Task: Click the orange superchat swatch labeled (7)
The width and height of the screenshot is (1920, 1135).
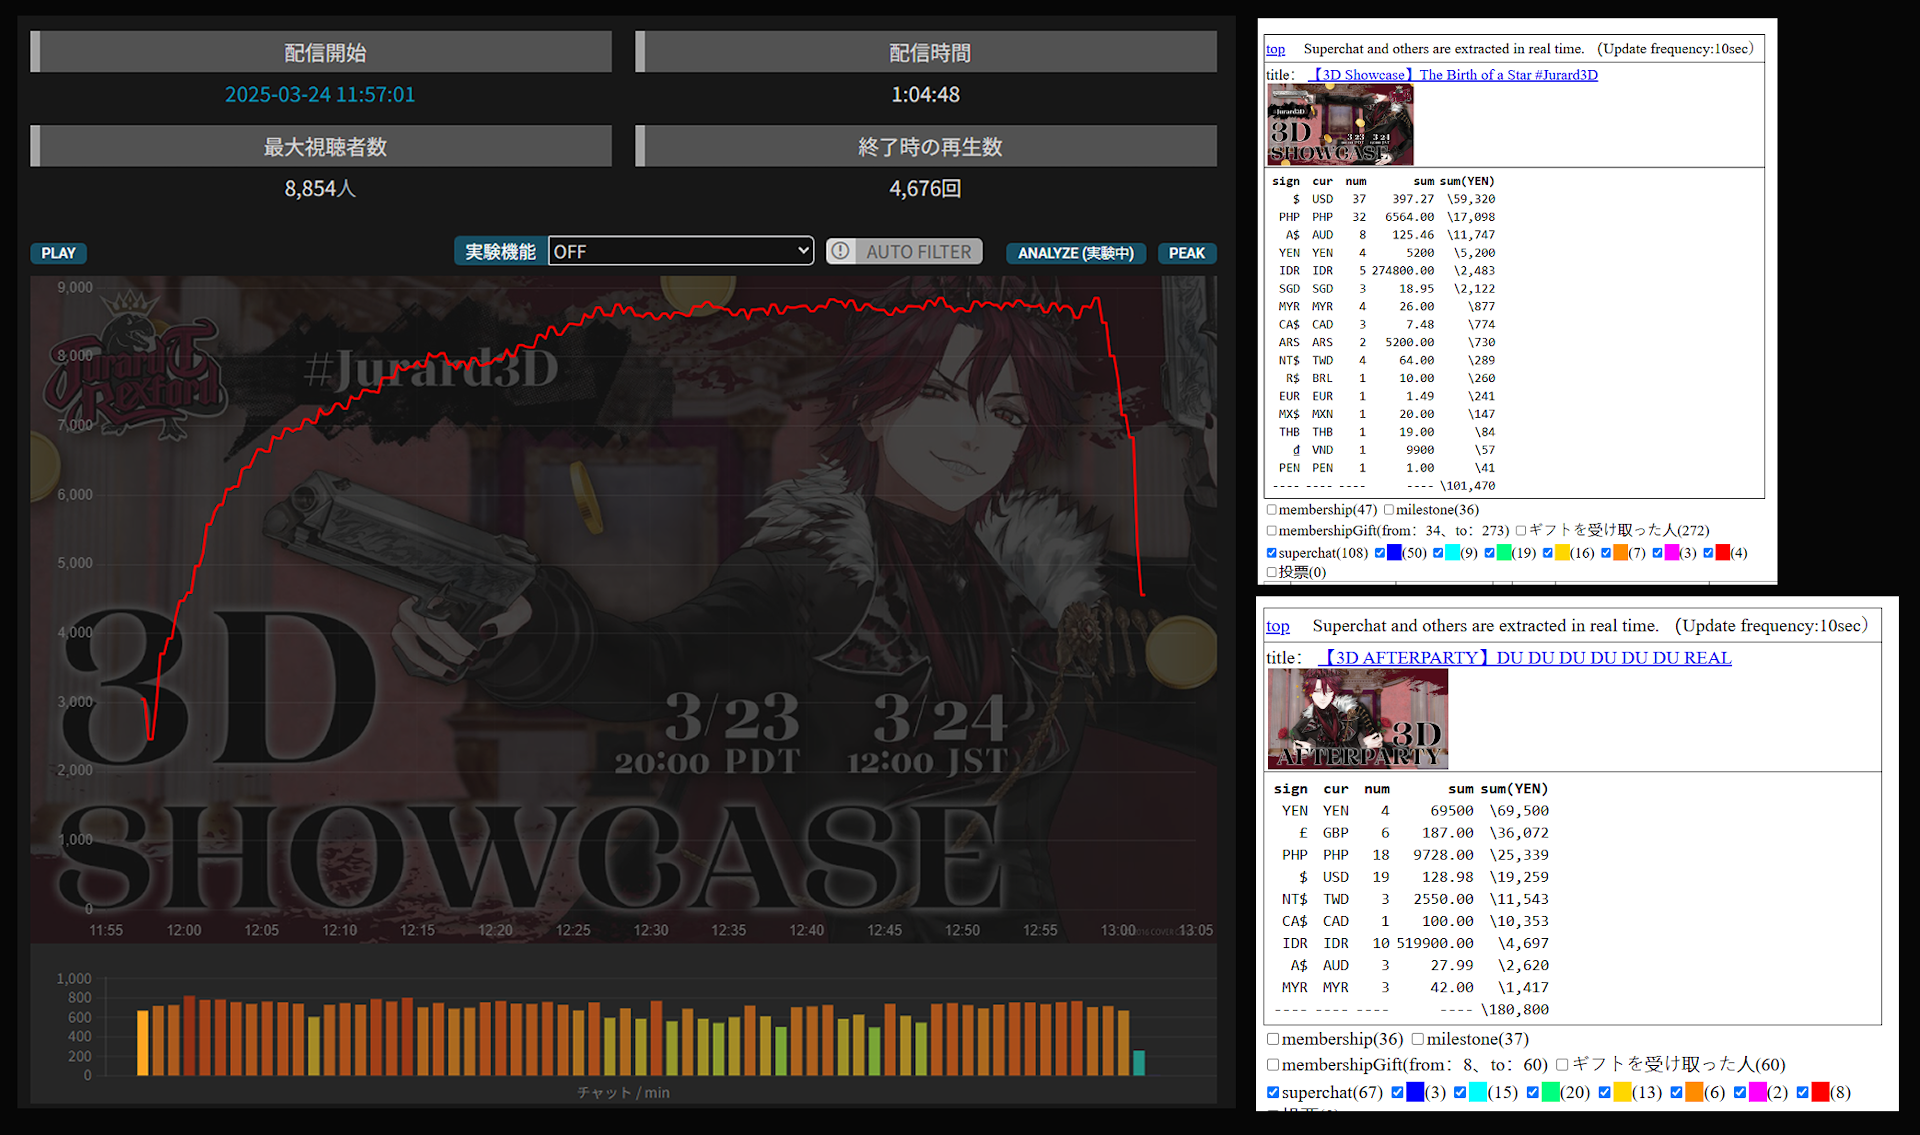Action: (x=1620, y=553)
